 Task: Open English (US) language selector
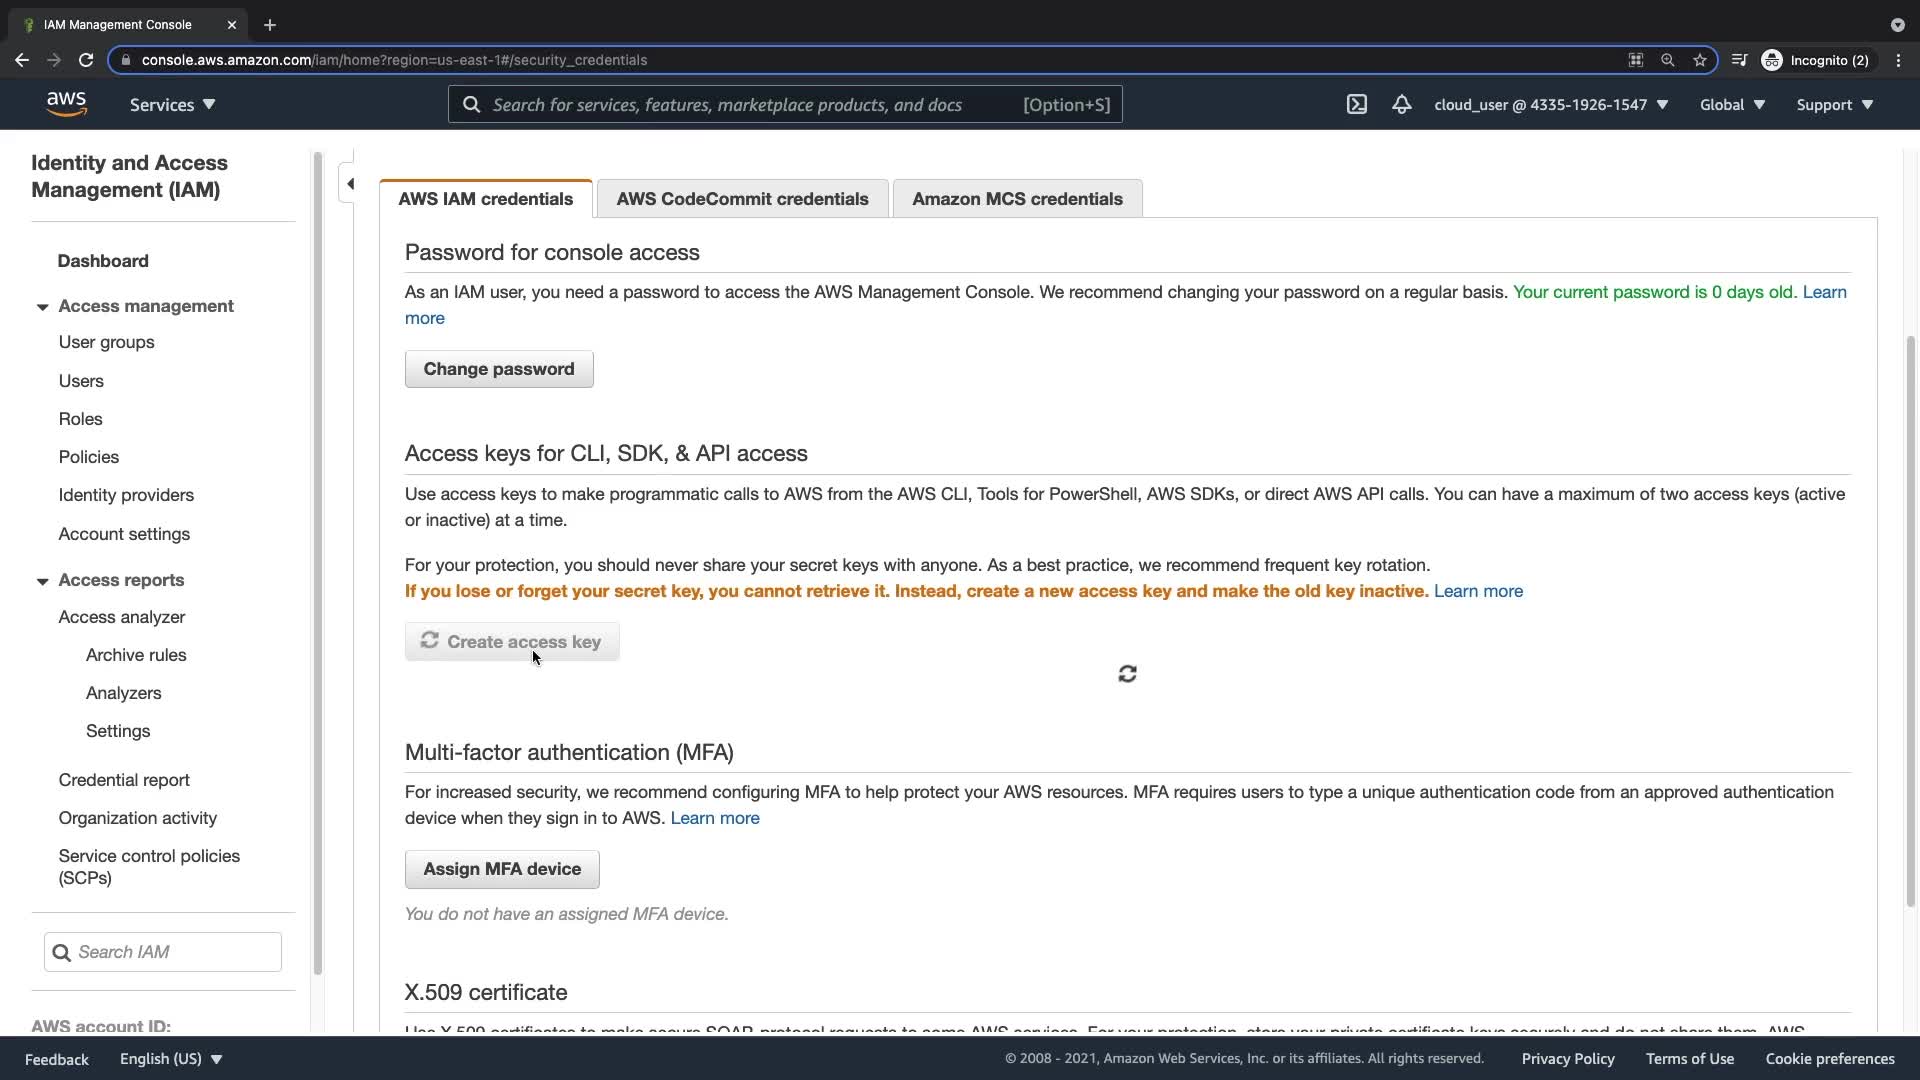point(170,1058)
